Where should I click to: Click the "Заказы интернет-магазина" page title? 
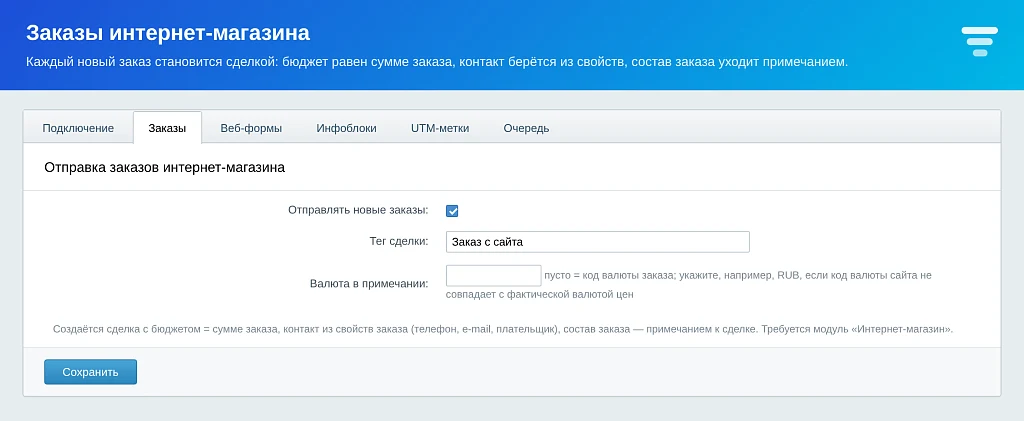pos(168,33)
